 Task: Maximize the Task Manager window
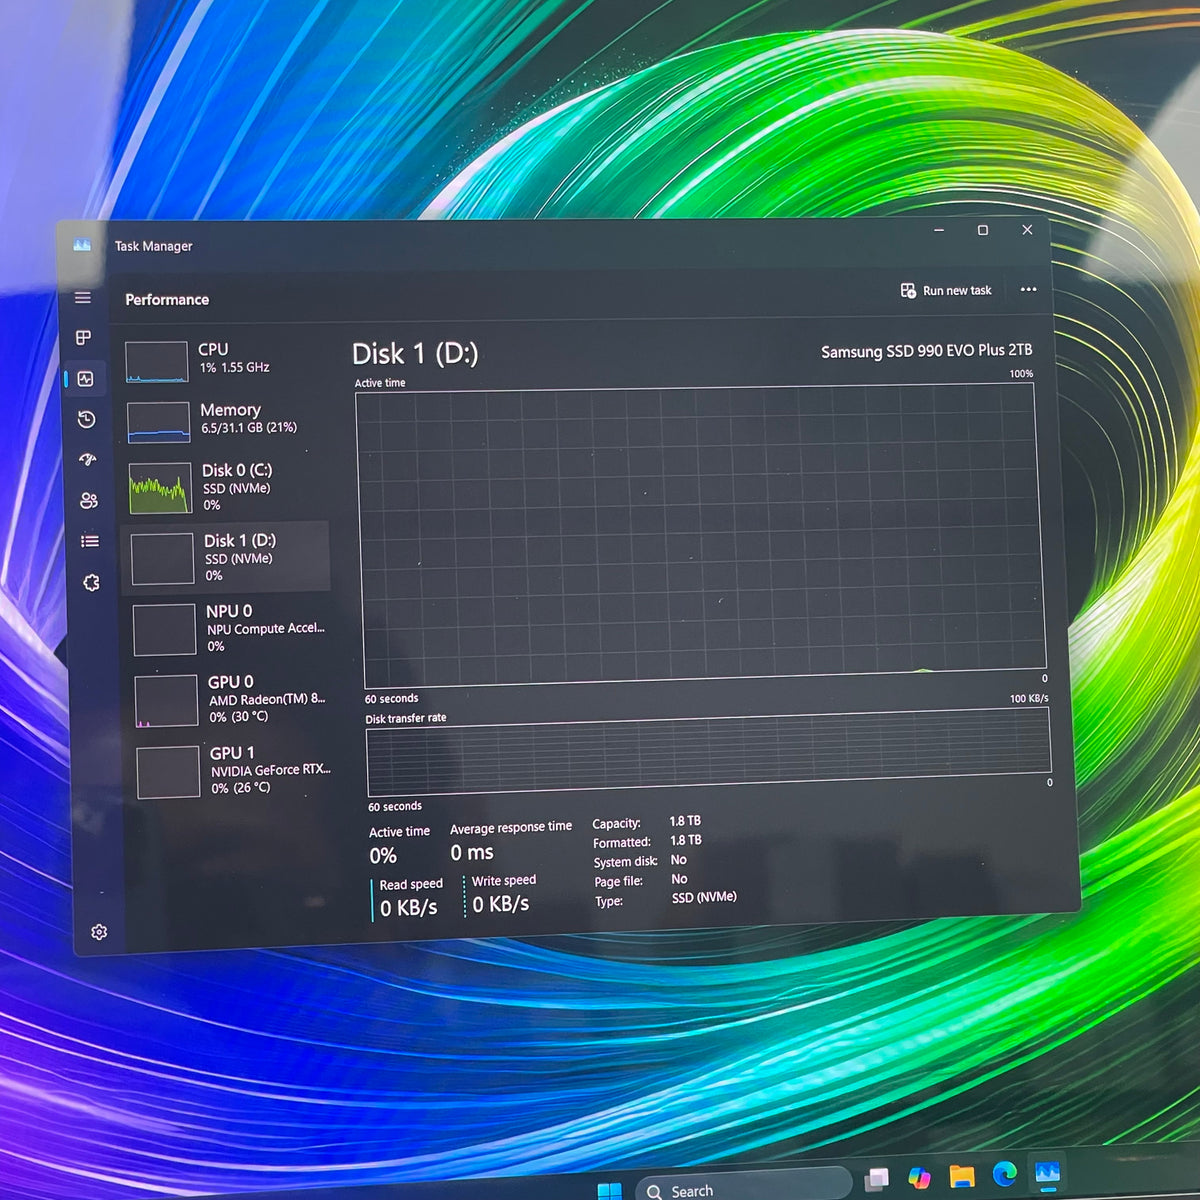[983, 230]
